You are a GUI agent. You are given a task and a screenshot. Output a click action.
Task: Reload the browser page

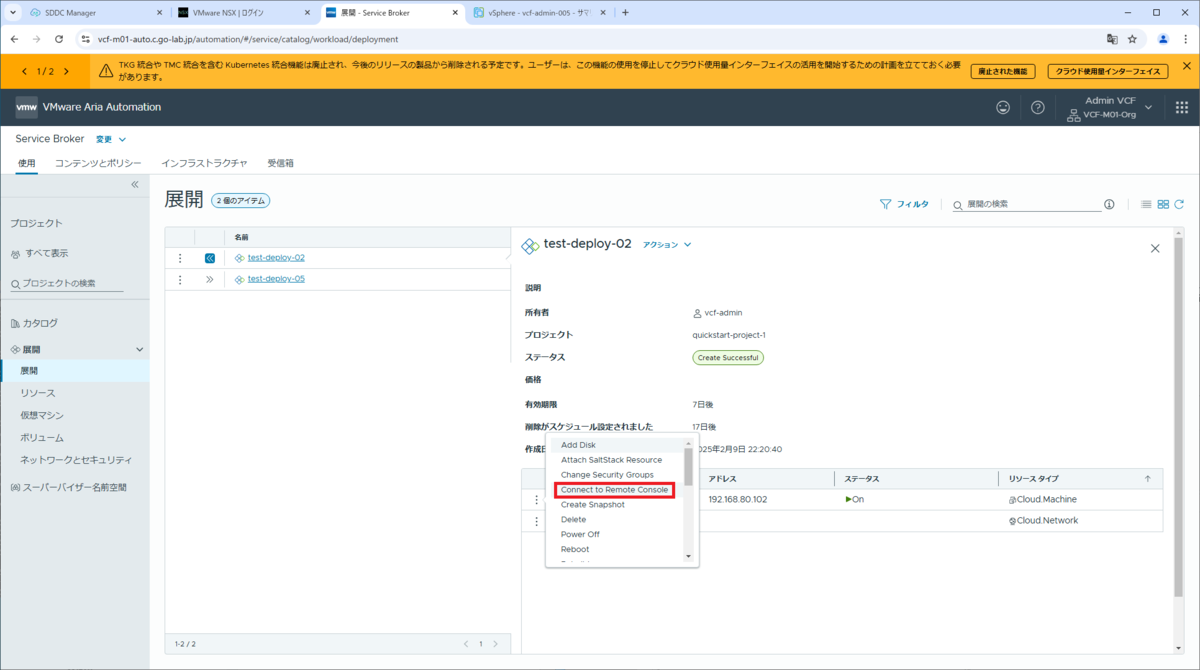59,39
